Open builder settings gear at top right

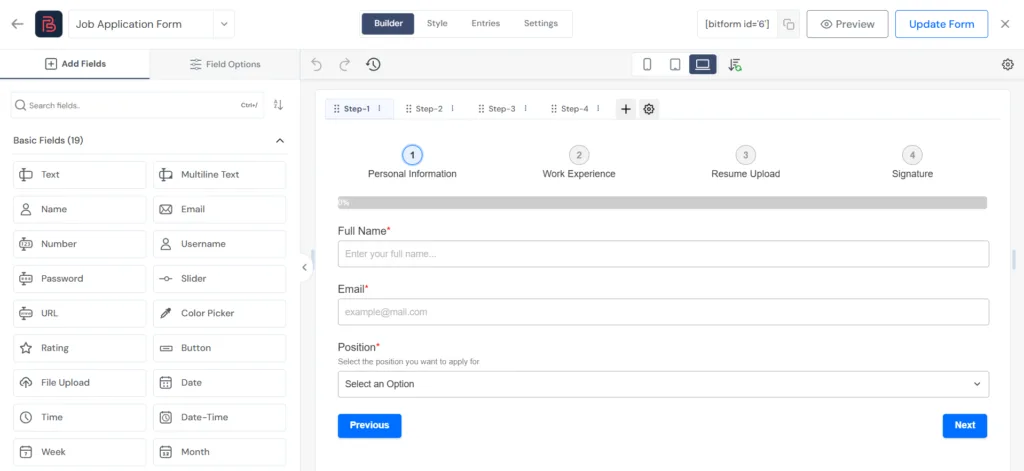tap(1008, 64)
